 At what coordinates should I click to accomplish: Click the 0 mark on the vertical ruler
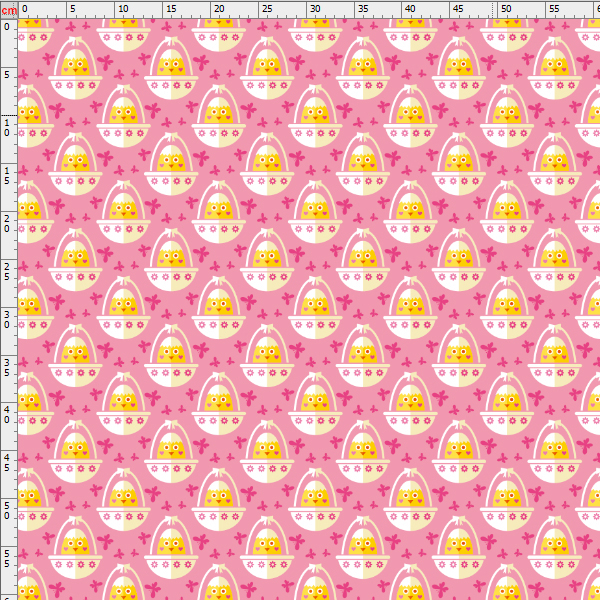(7, 27)
